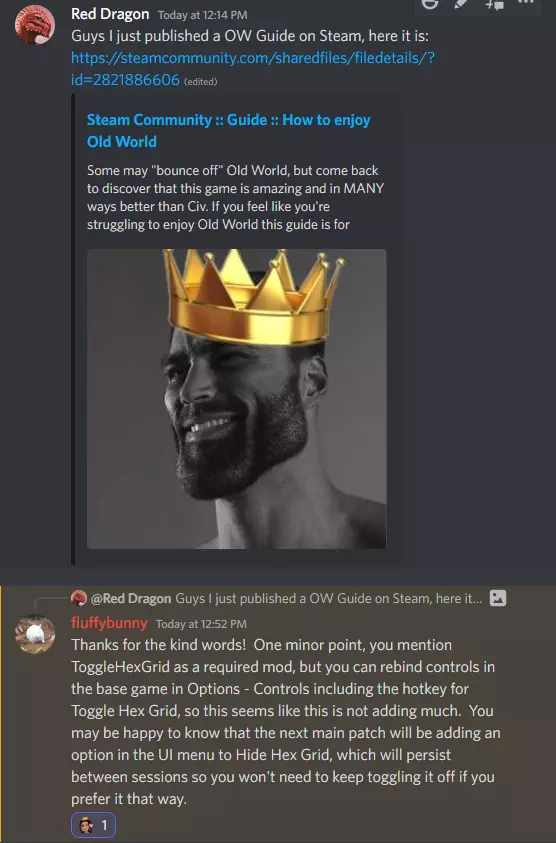The width and height of the screenshot is (556, 843).
Task: Click the Red Dragon username
Action: coord(110,14)
